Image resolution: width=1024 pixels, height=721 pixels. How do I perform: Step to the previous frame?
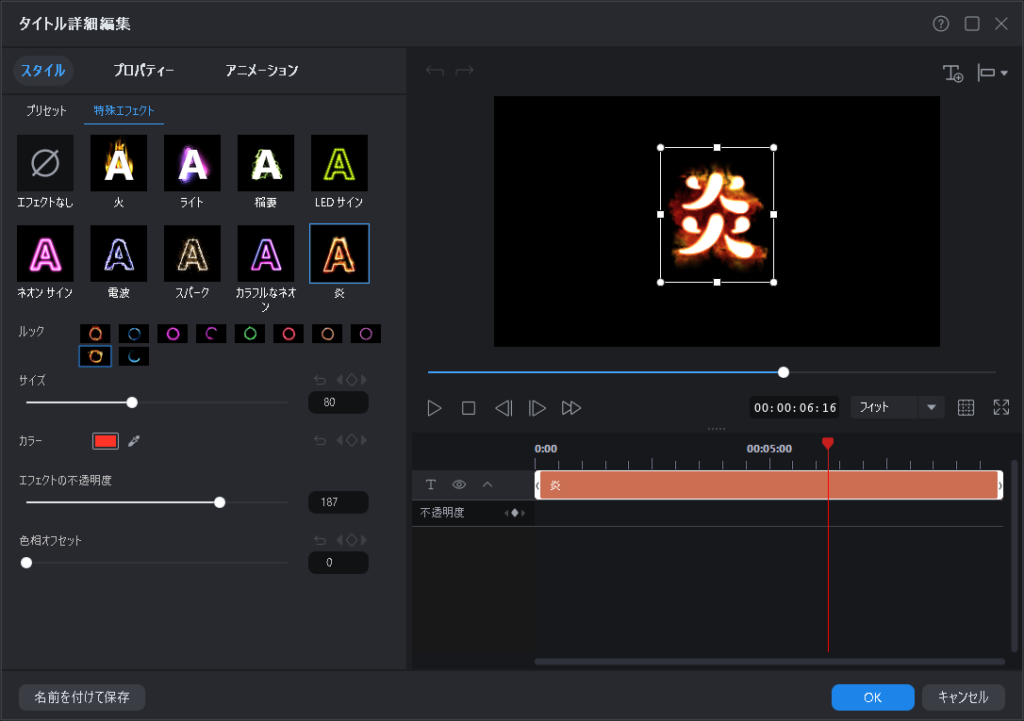pyautogui.click(x=503, y=408)
